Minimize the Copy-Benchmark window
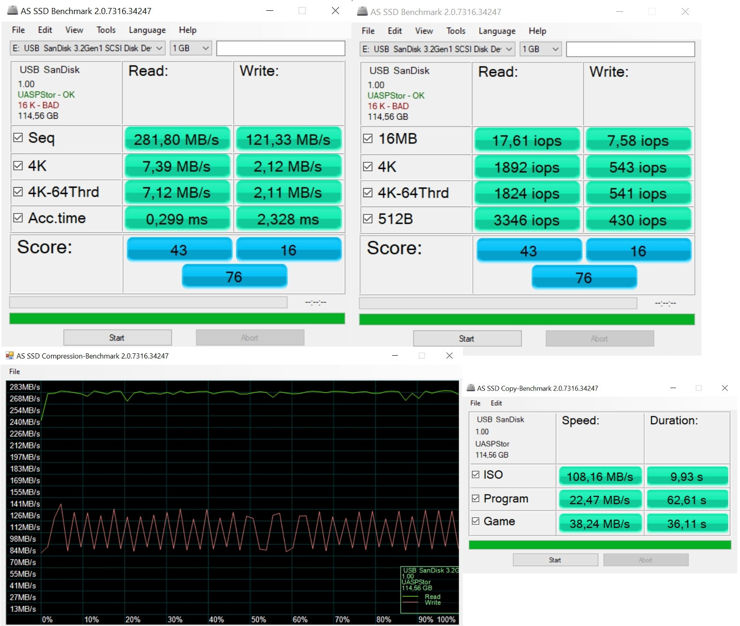 673,388
